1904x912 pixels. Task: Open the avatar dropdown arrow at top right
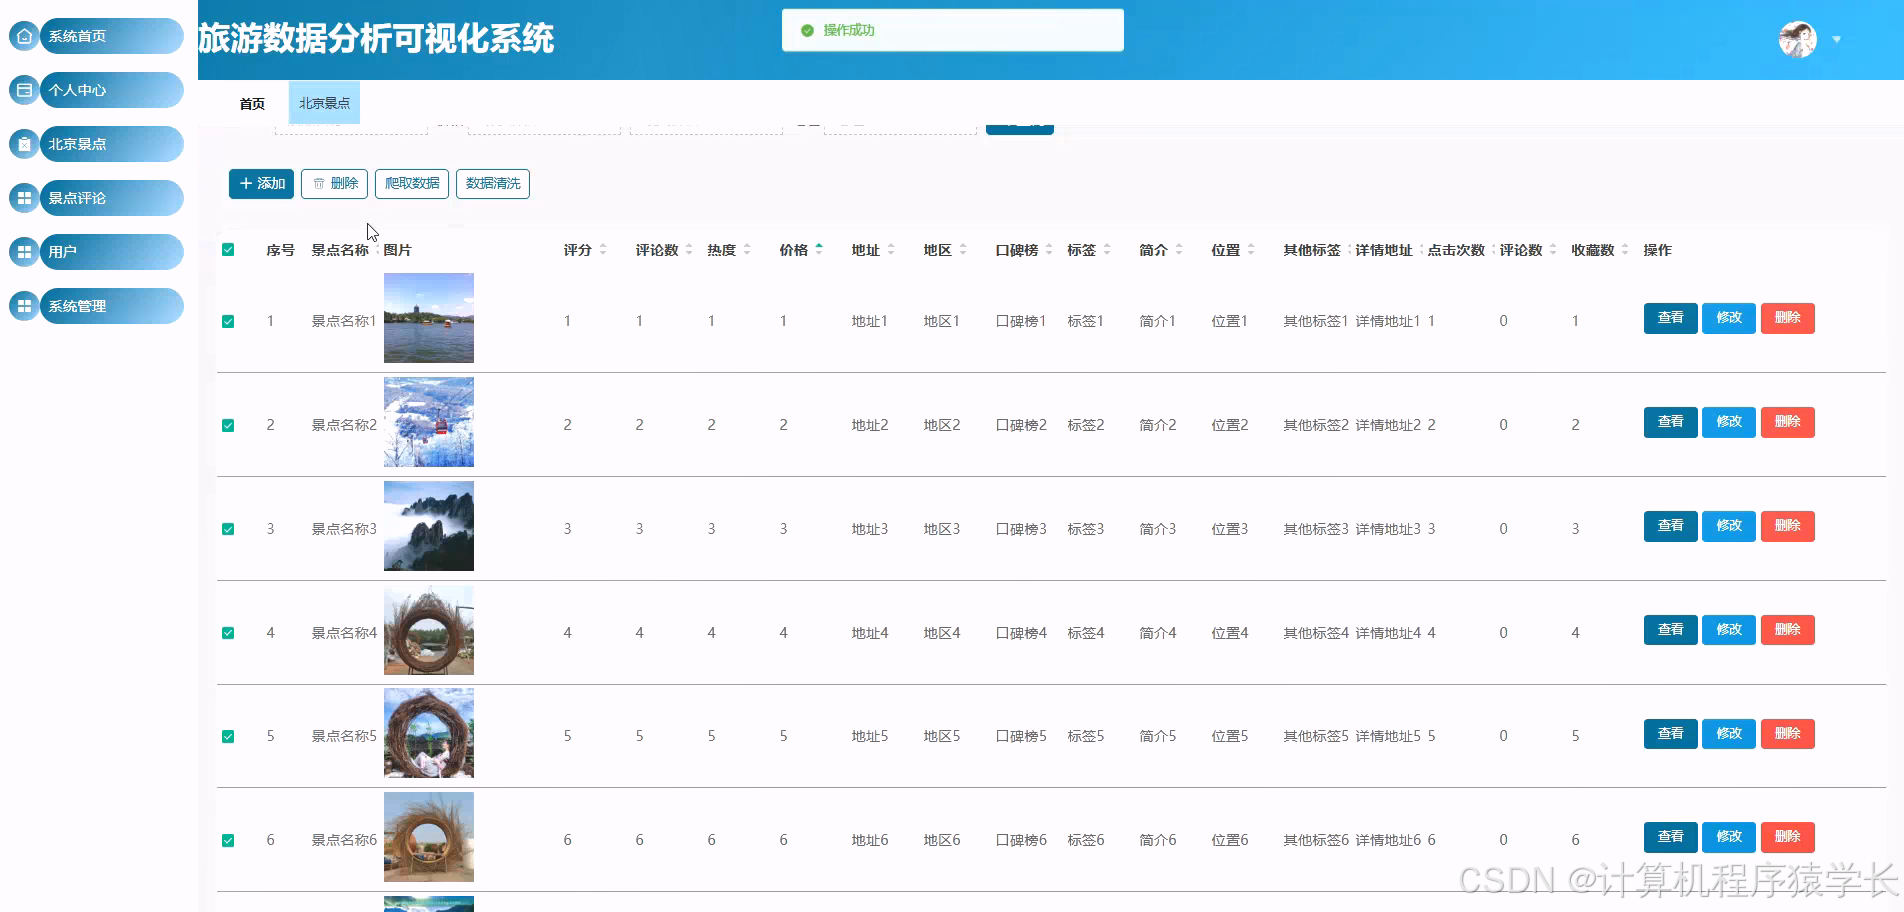pos(1837,40)
